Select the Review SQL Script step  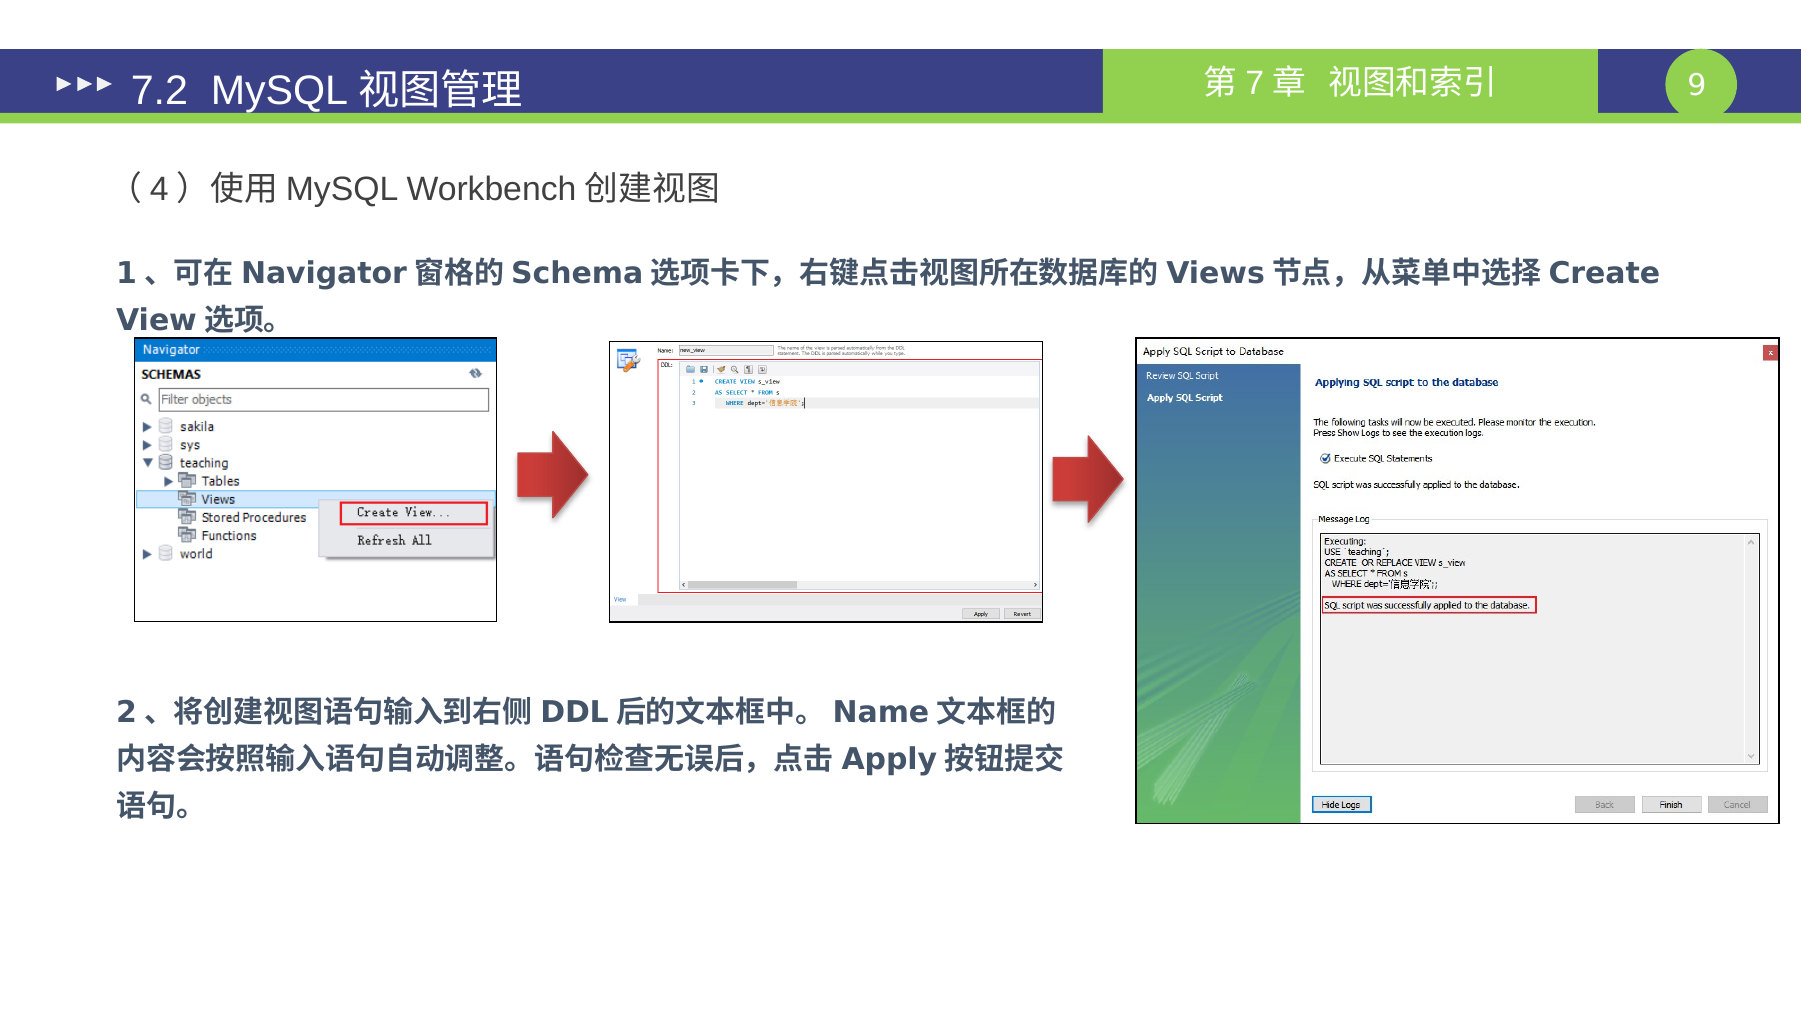tap(1182, 376)
